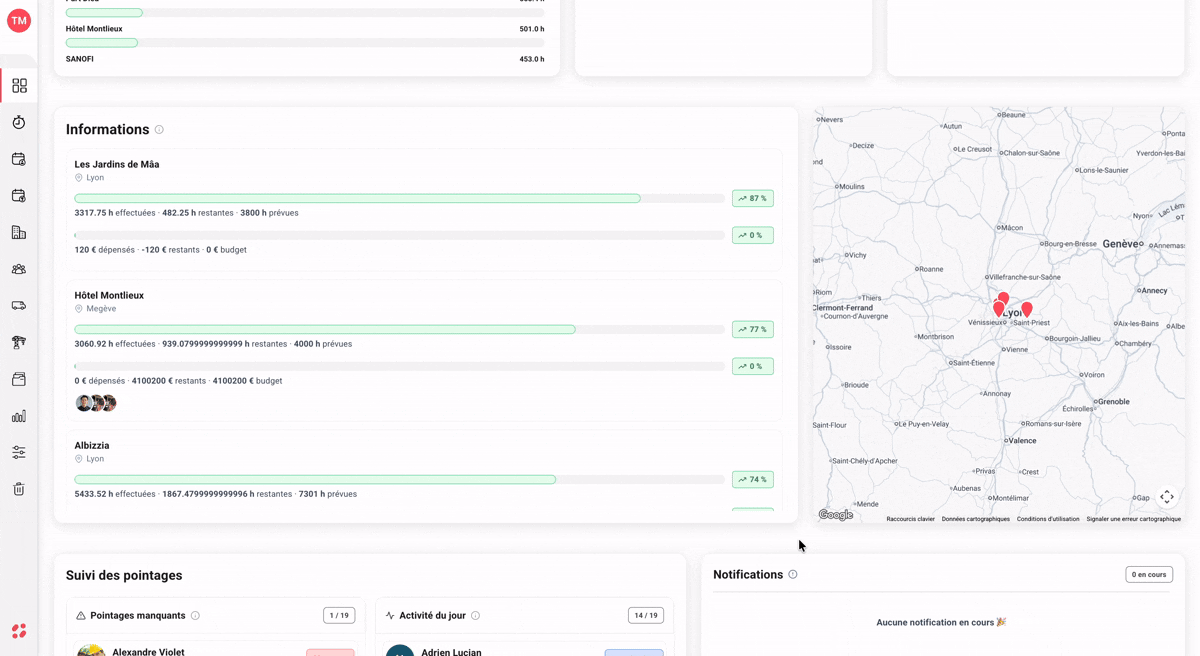Image resolution: width=1200 pixels, height=656 pixels.
Task: Open the Albizzia site title
Action: tap(92, 446)
